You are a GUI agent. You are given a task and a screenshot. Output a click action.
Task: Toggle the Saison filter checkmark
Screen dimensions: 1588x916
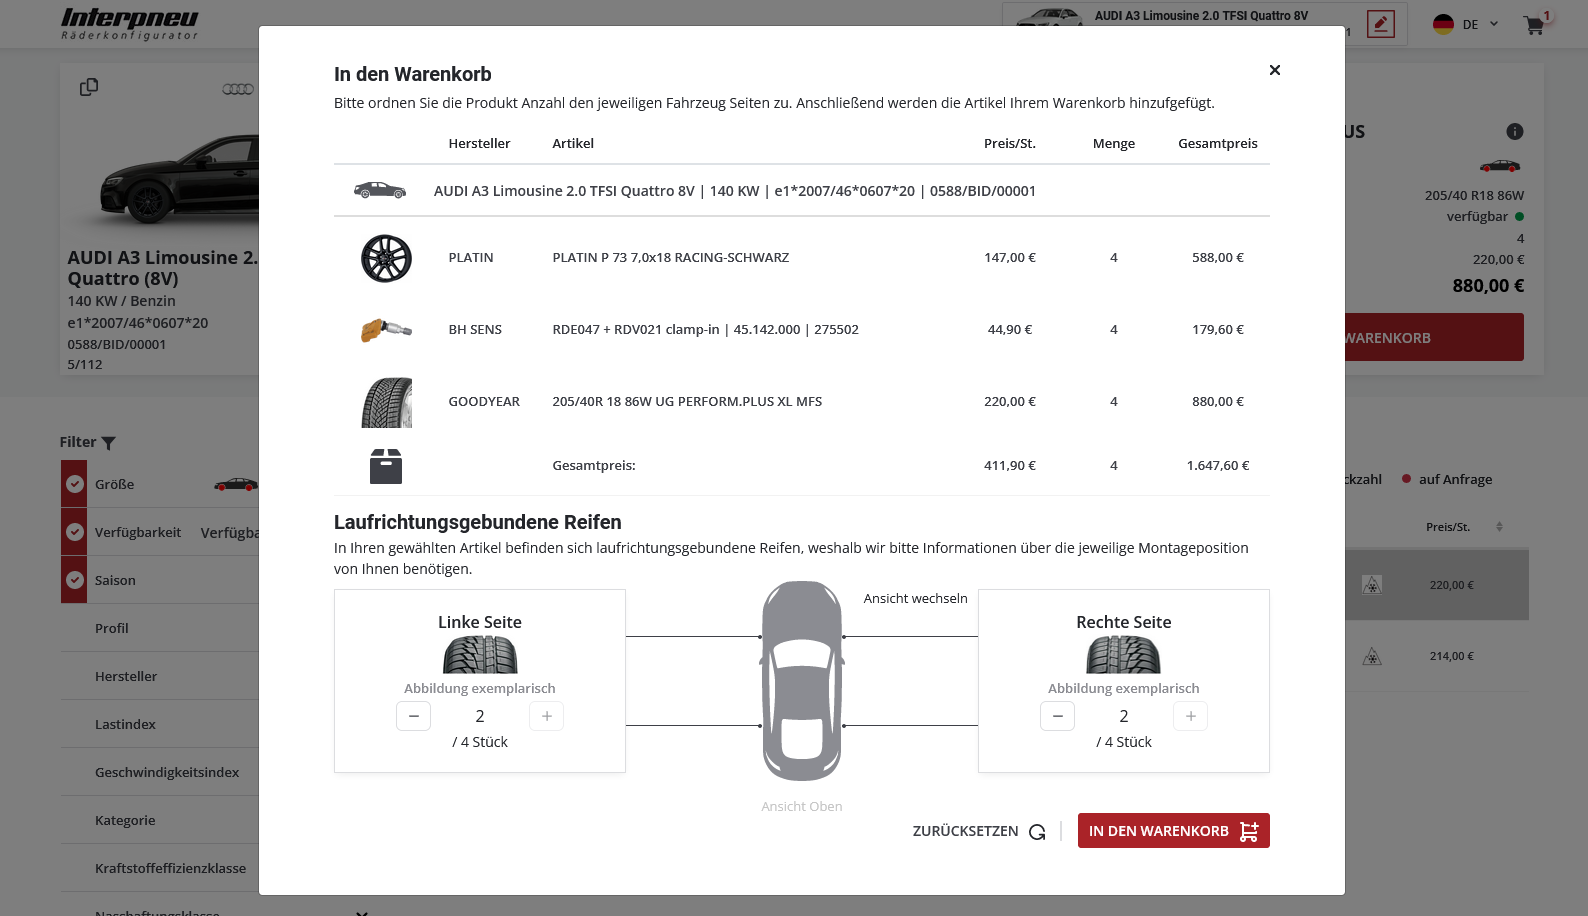[x=75, y=580]
